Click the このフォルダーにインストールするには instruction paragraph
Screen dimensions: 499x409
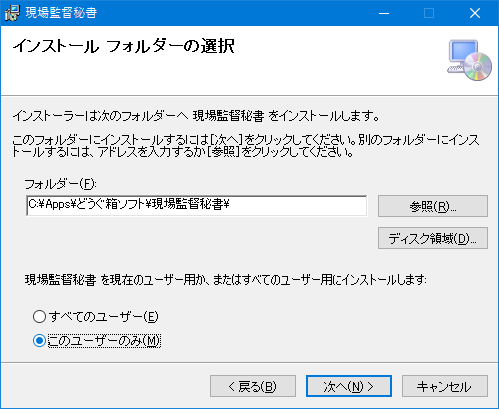tap(246, 146)
